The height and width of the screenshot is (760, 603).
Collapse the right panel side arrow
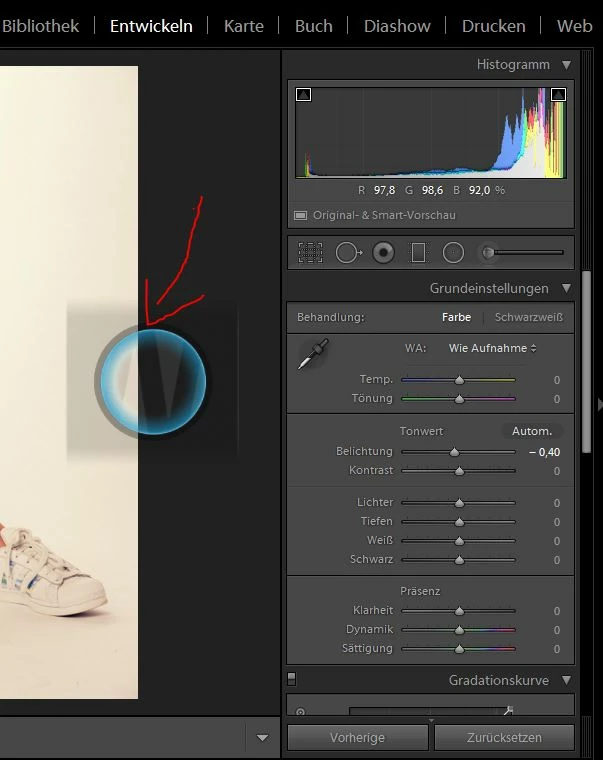(x=600, y=405)
